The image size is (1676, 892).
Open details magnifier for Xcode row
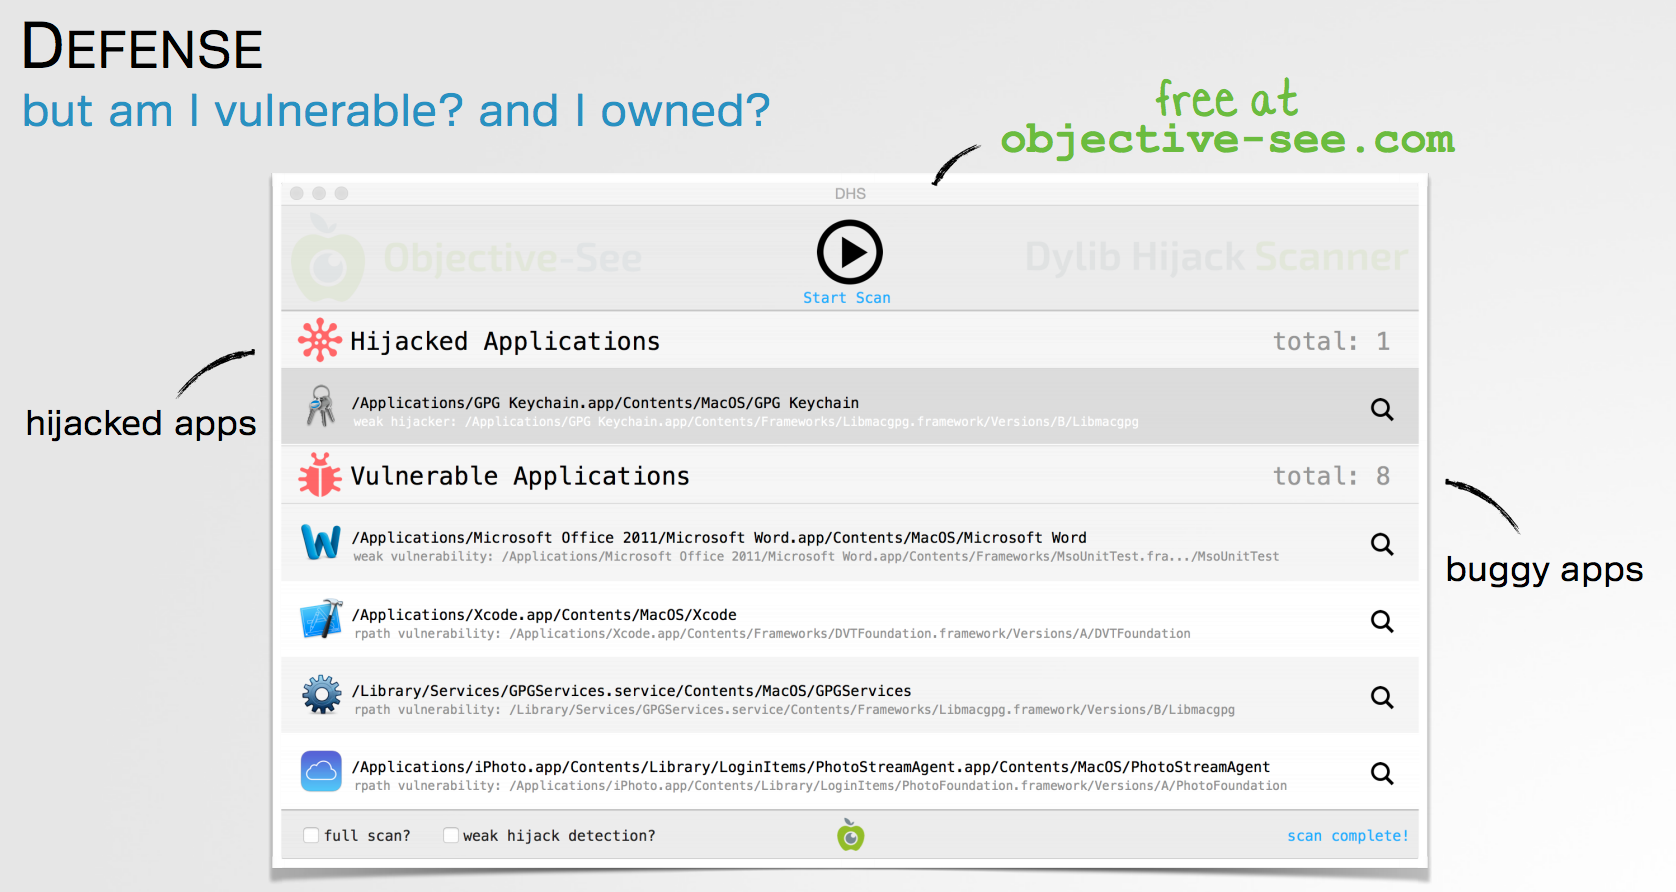pyautogui.click(x=1382, y=621)
